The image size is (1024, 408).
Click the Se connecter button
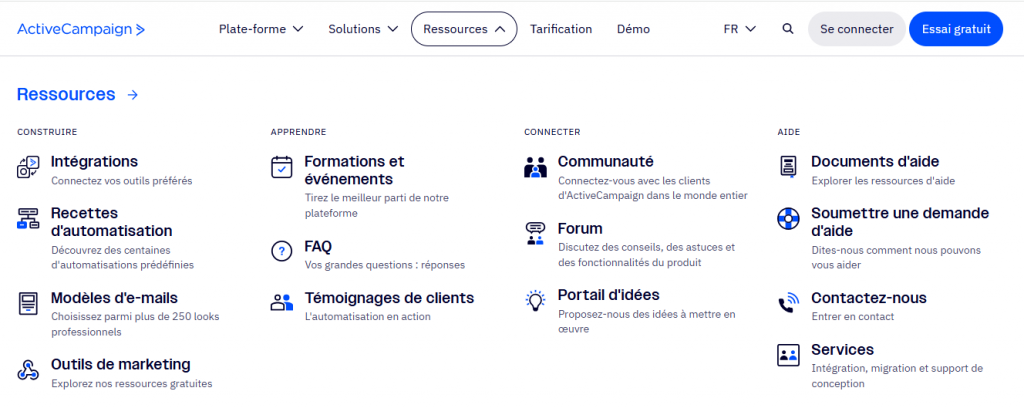[857, 29]
